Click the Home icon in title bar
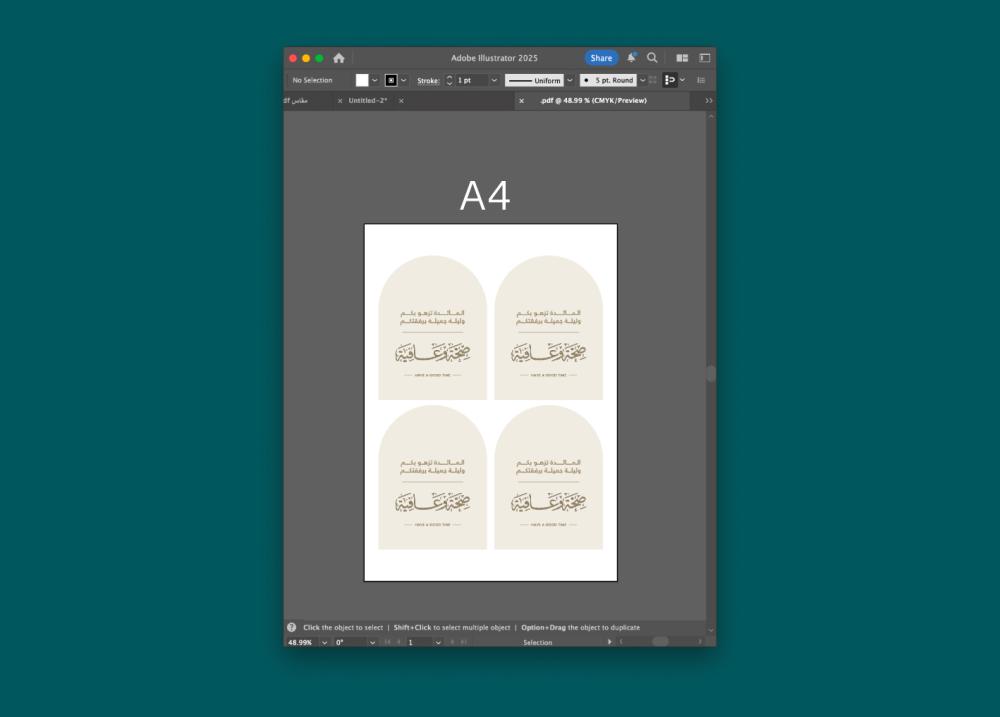The image size is (1000, 717). pyautogui.click(x=339, y=58)
